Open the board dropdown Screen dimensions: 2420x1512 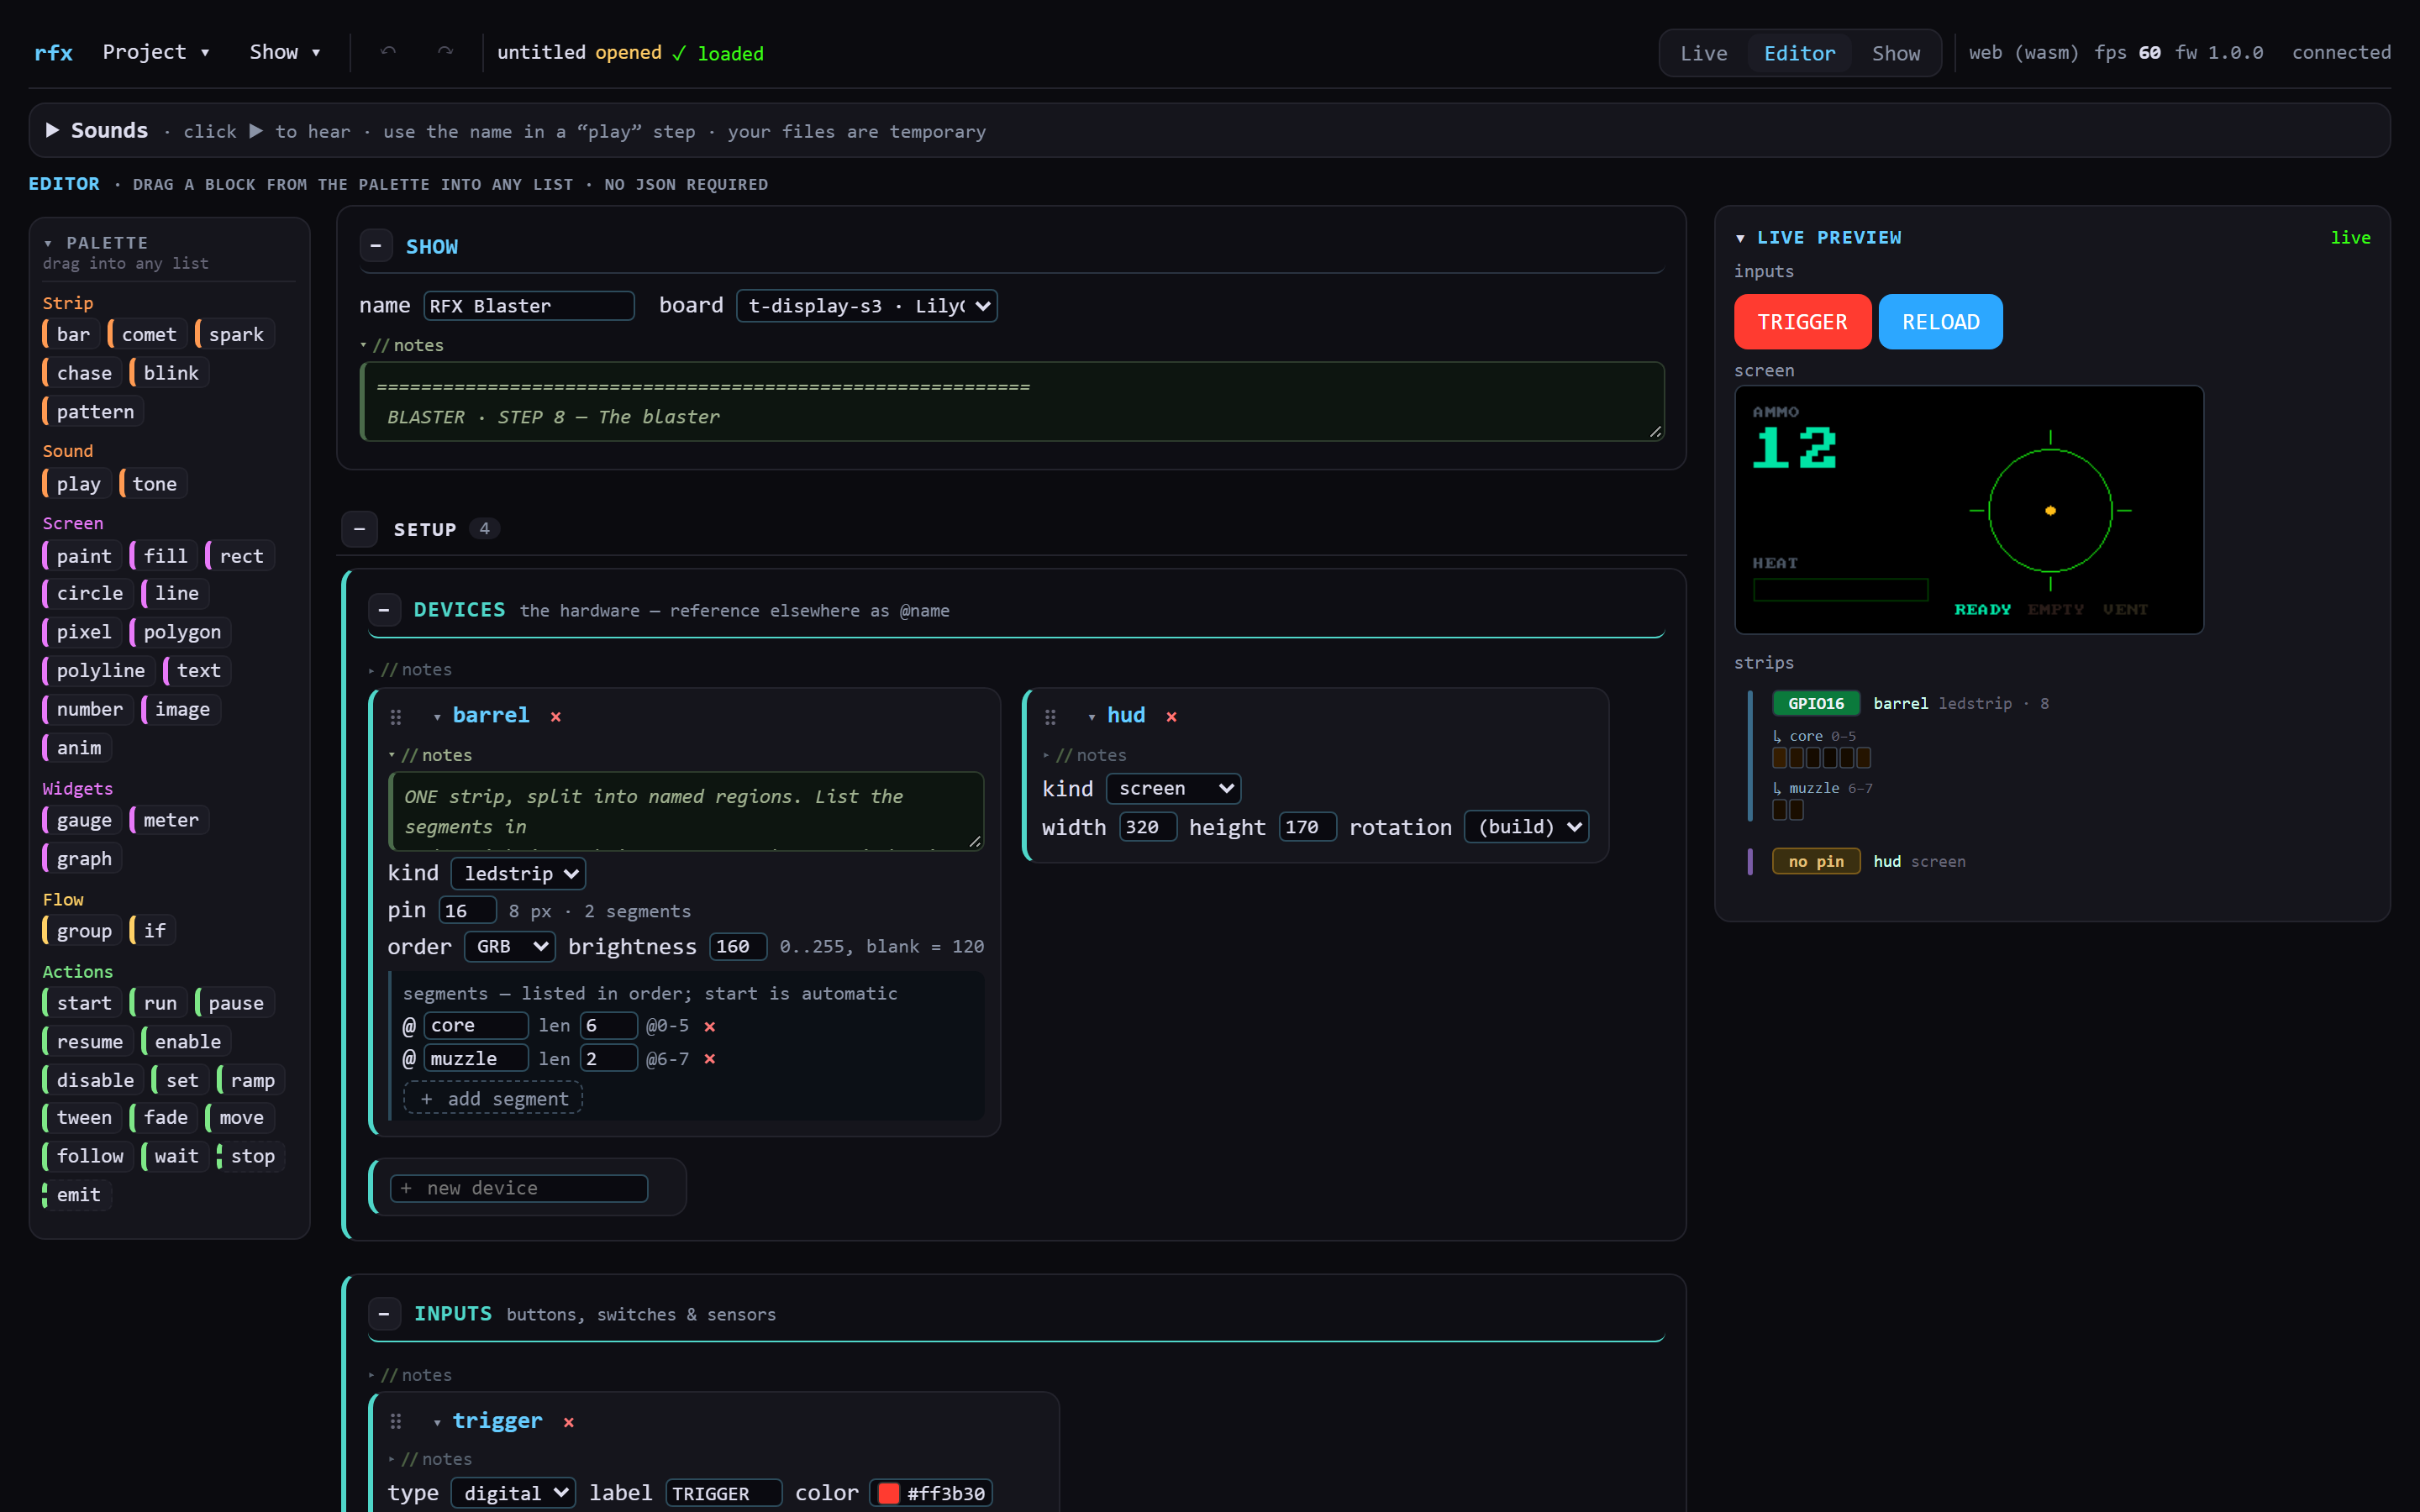coord(866,306)
